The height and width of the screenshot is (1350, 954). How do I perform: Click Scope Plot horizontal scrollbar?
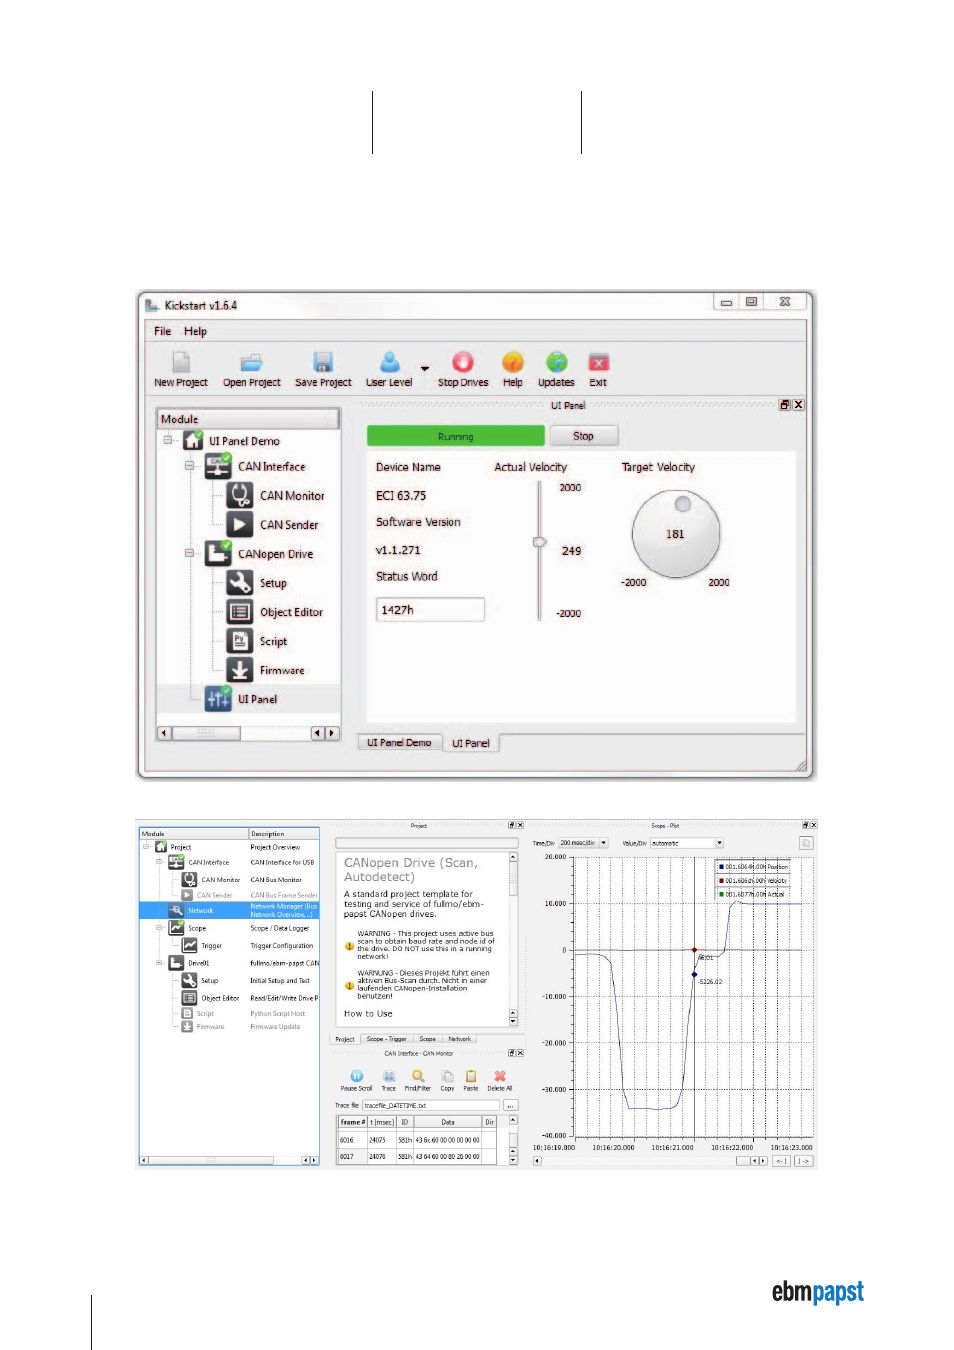(x=650, y=1161)
